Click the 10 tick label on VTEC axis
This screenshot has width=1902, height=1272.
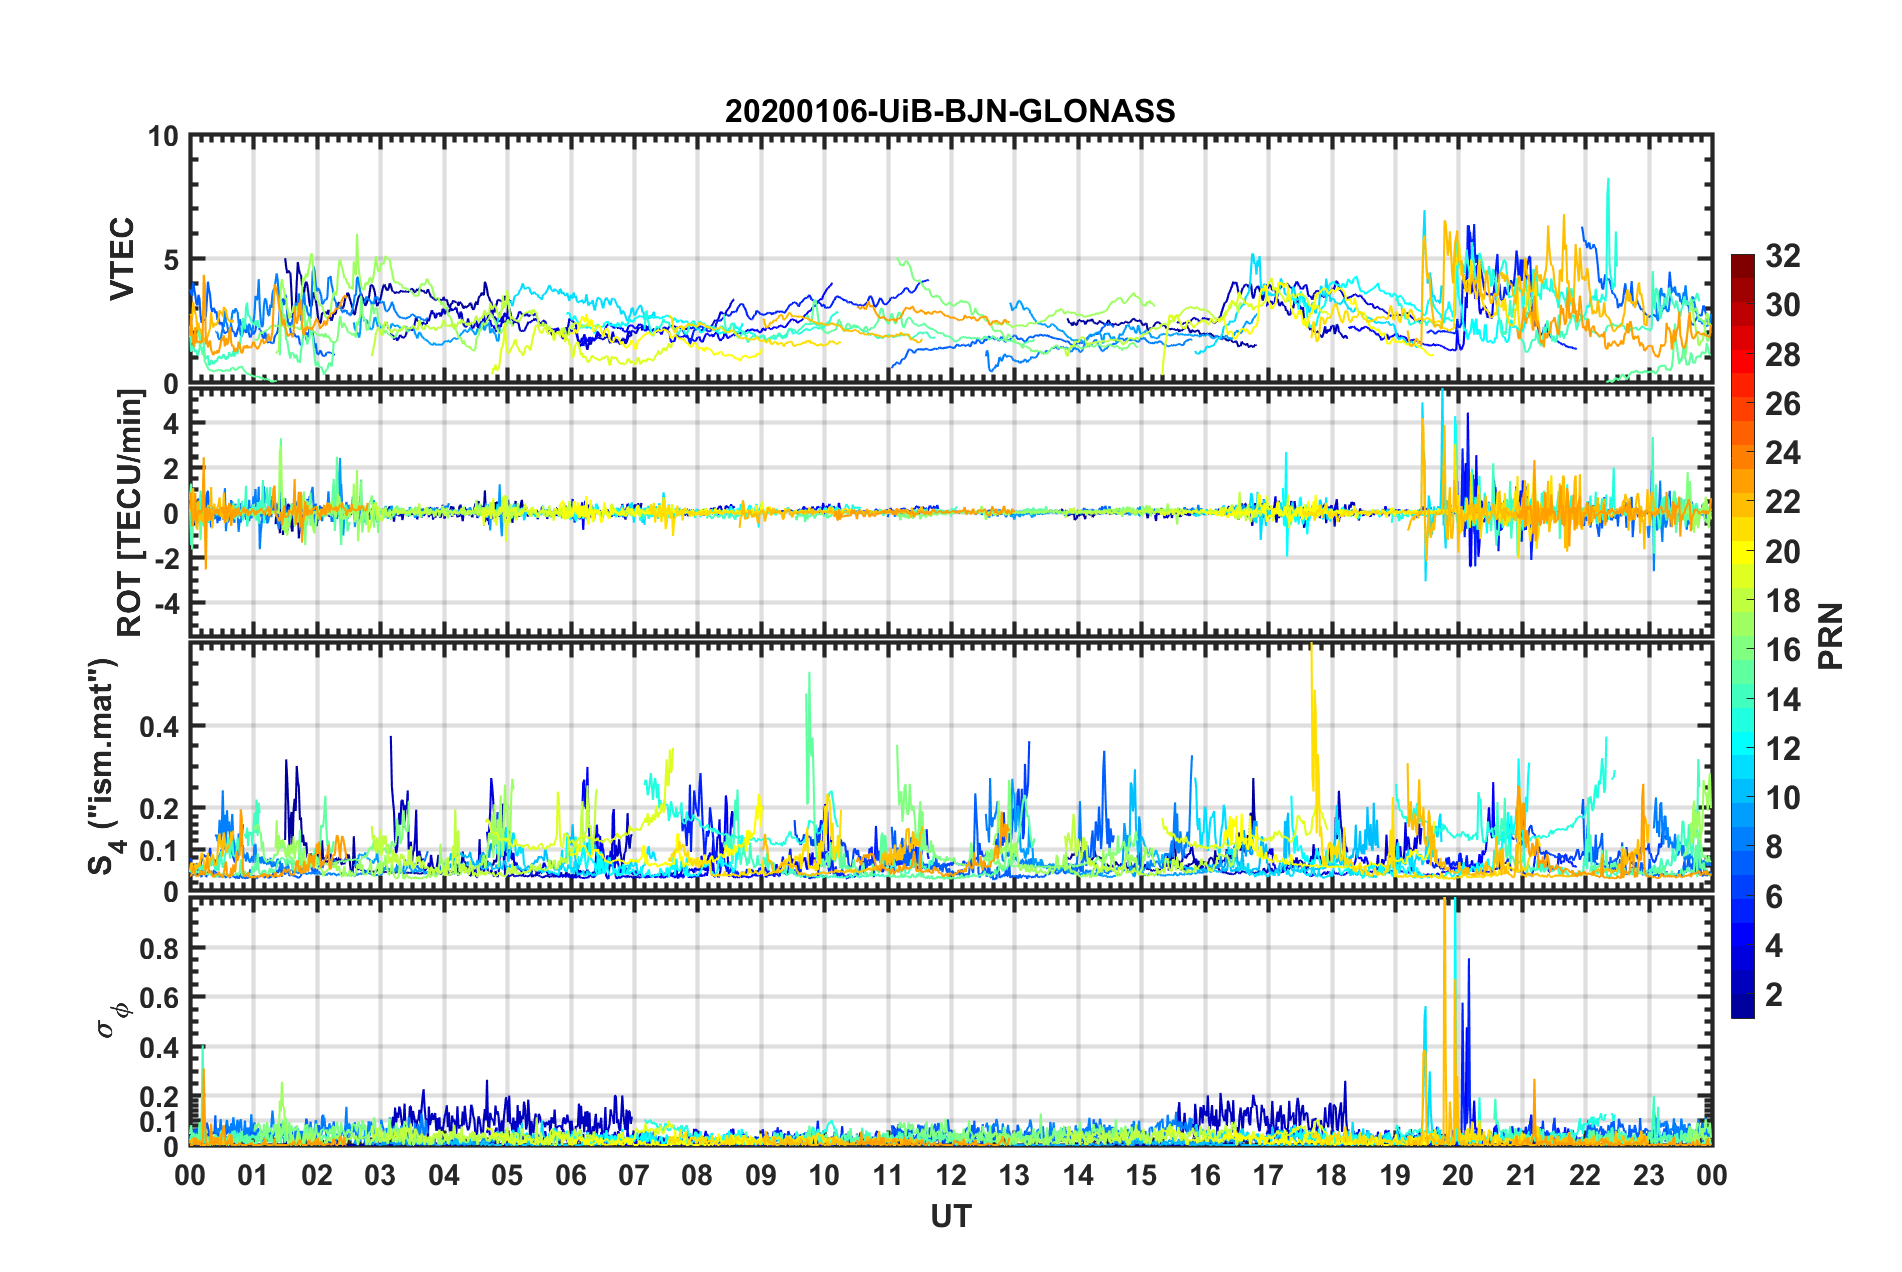(x=163, y=137)
